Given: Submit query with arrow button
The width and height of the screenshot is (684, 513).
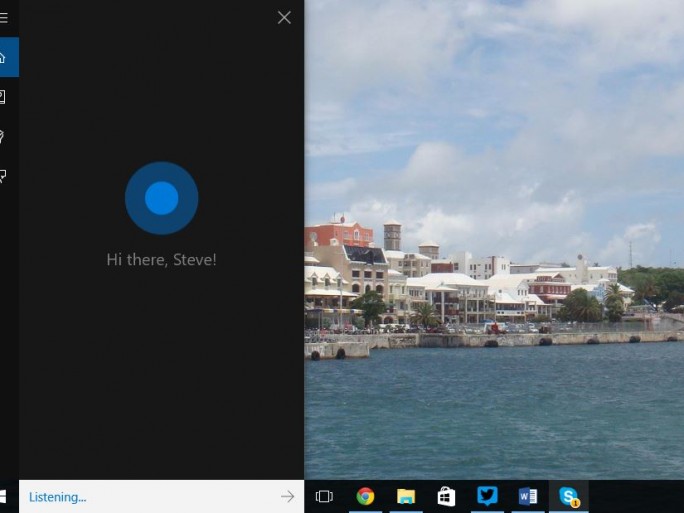Looking at the screenshot, I should 287,496.
